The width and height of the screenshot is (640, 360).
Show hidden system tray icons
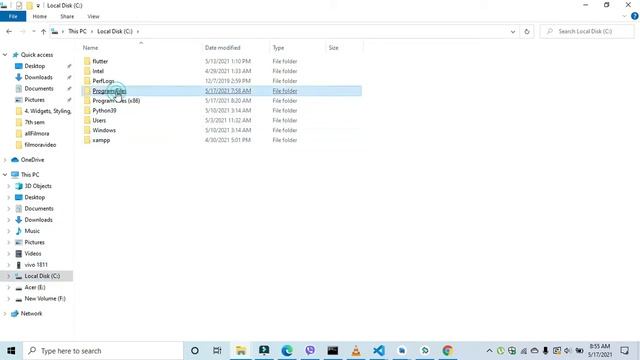click(x=489, y=351)
